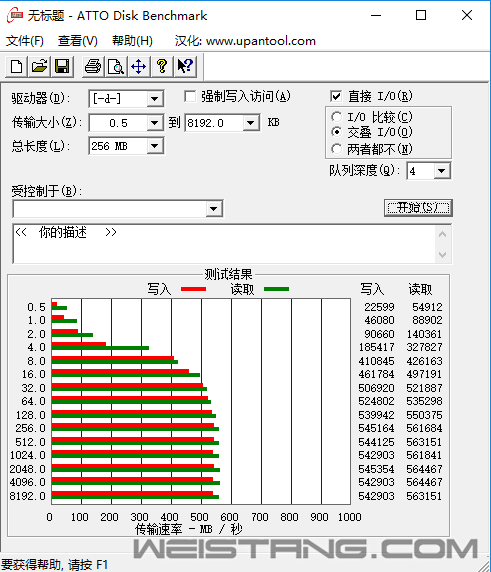Click the 汉化: www.upantool.com menu entry
Image resolution: width=491 pixels, height=572 pixels.
(245, 41)
